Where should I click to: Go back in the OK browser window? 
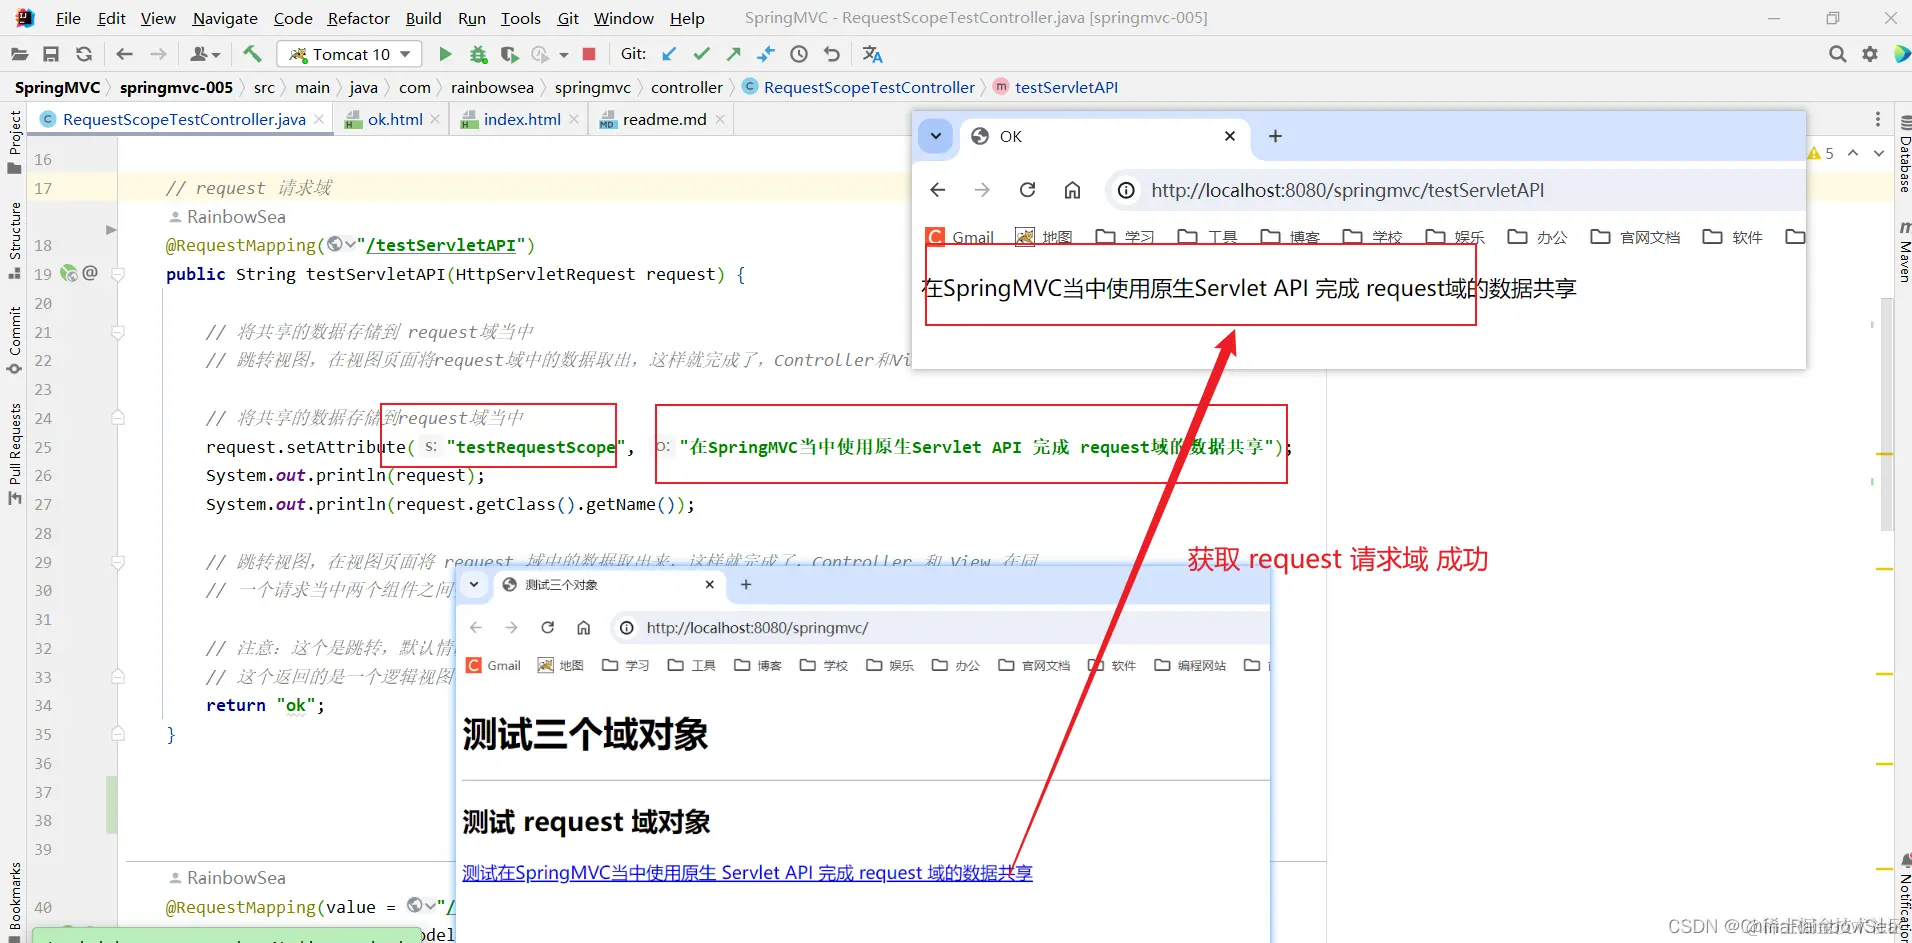point(937,190)
